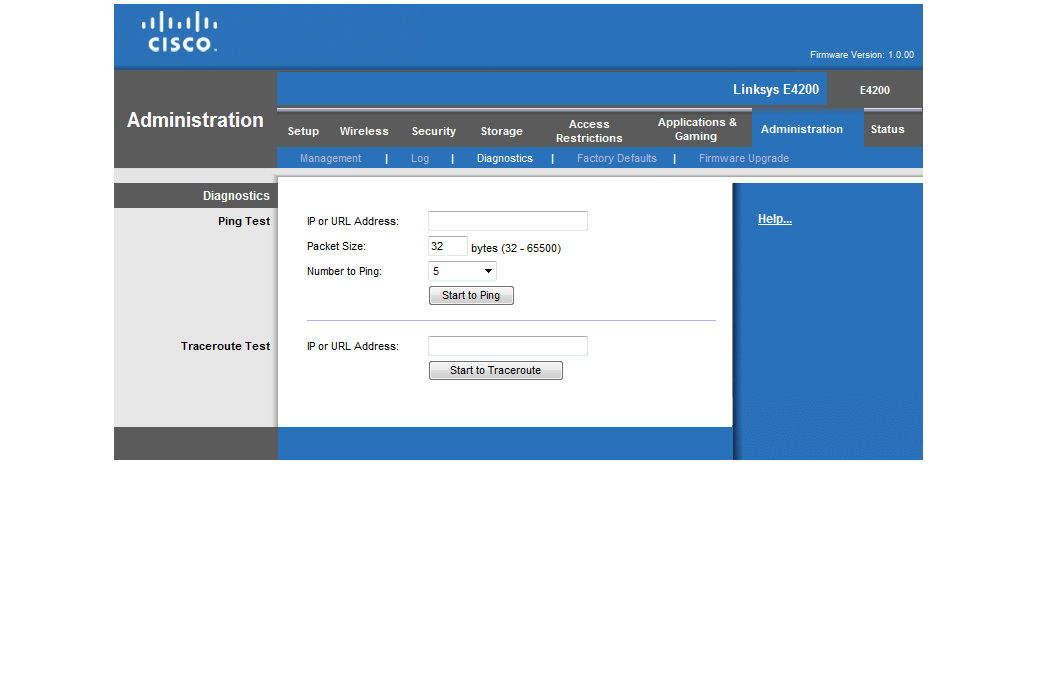The width and height of the screenshot is (1040, 690).
Task: Select the Diagnostics sub-menu
Action: click(504, 158)
